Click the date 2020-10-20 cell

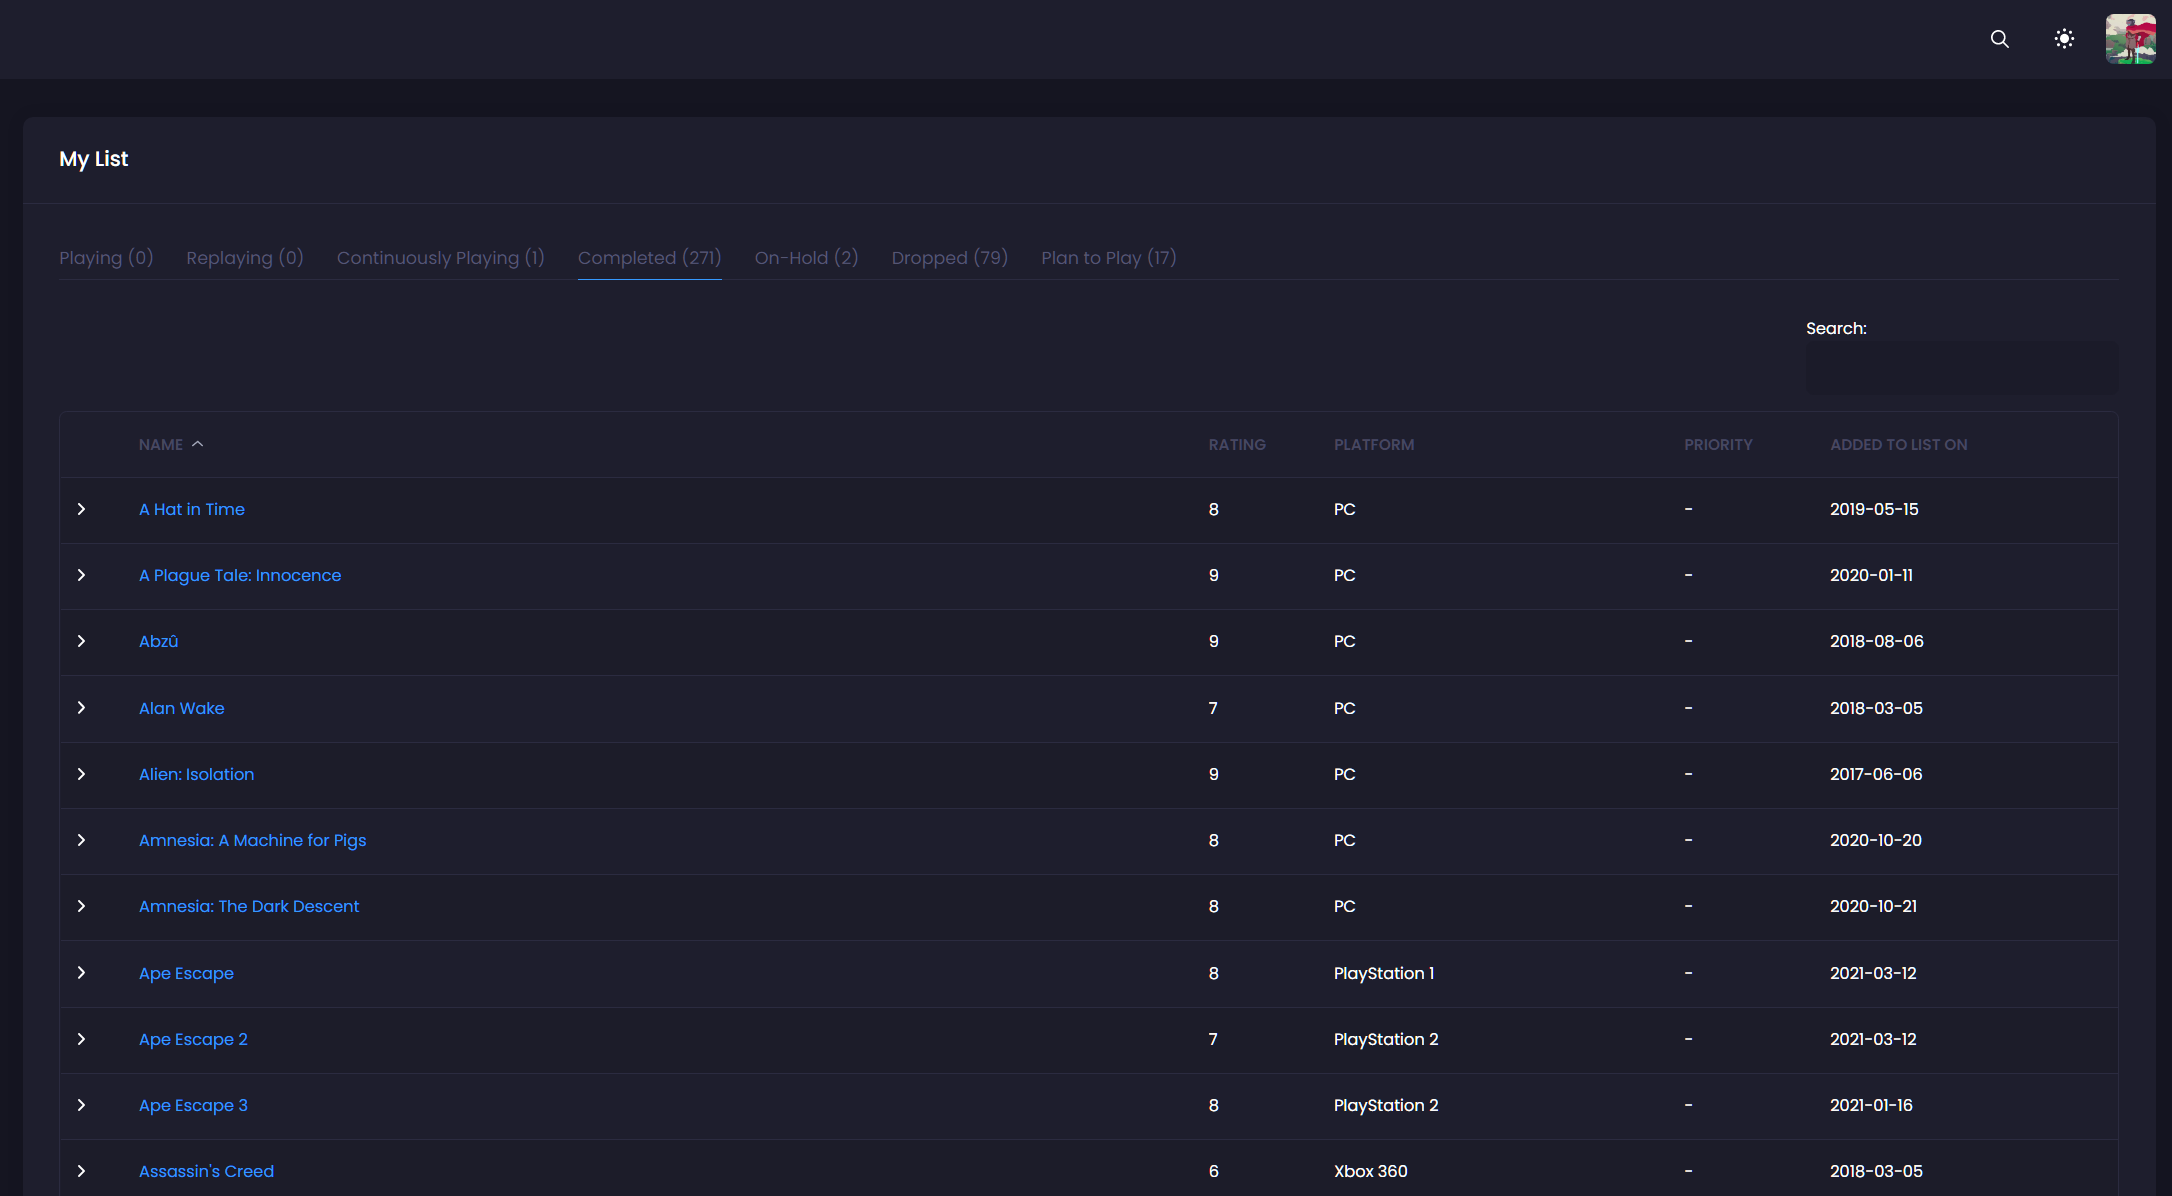[1876, 840]
